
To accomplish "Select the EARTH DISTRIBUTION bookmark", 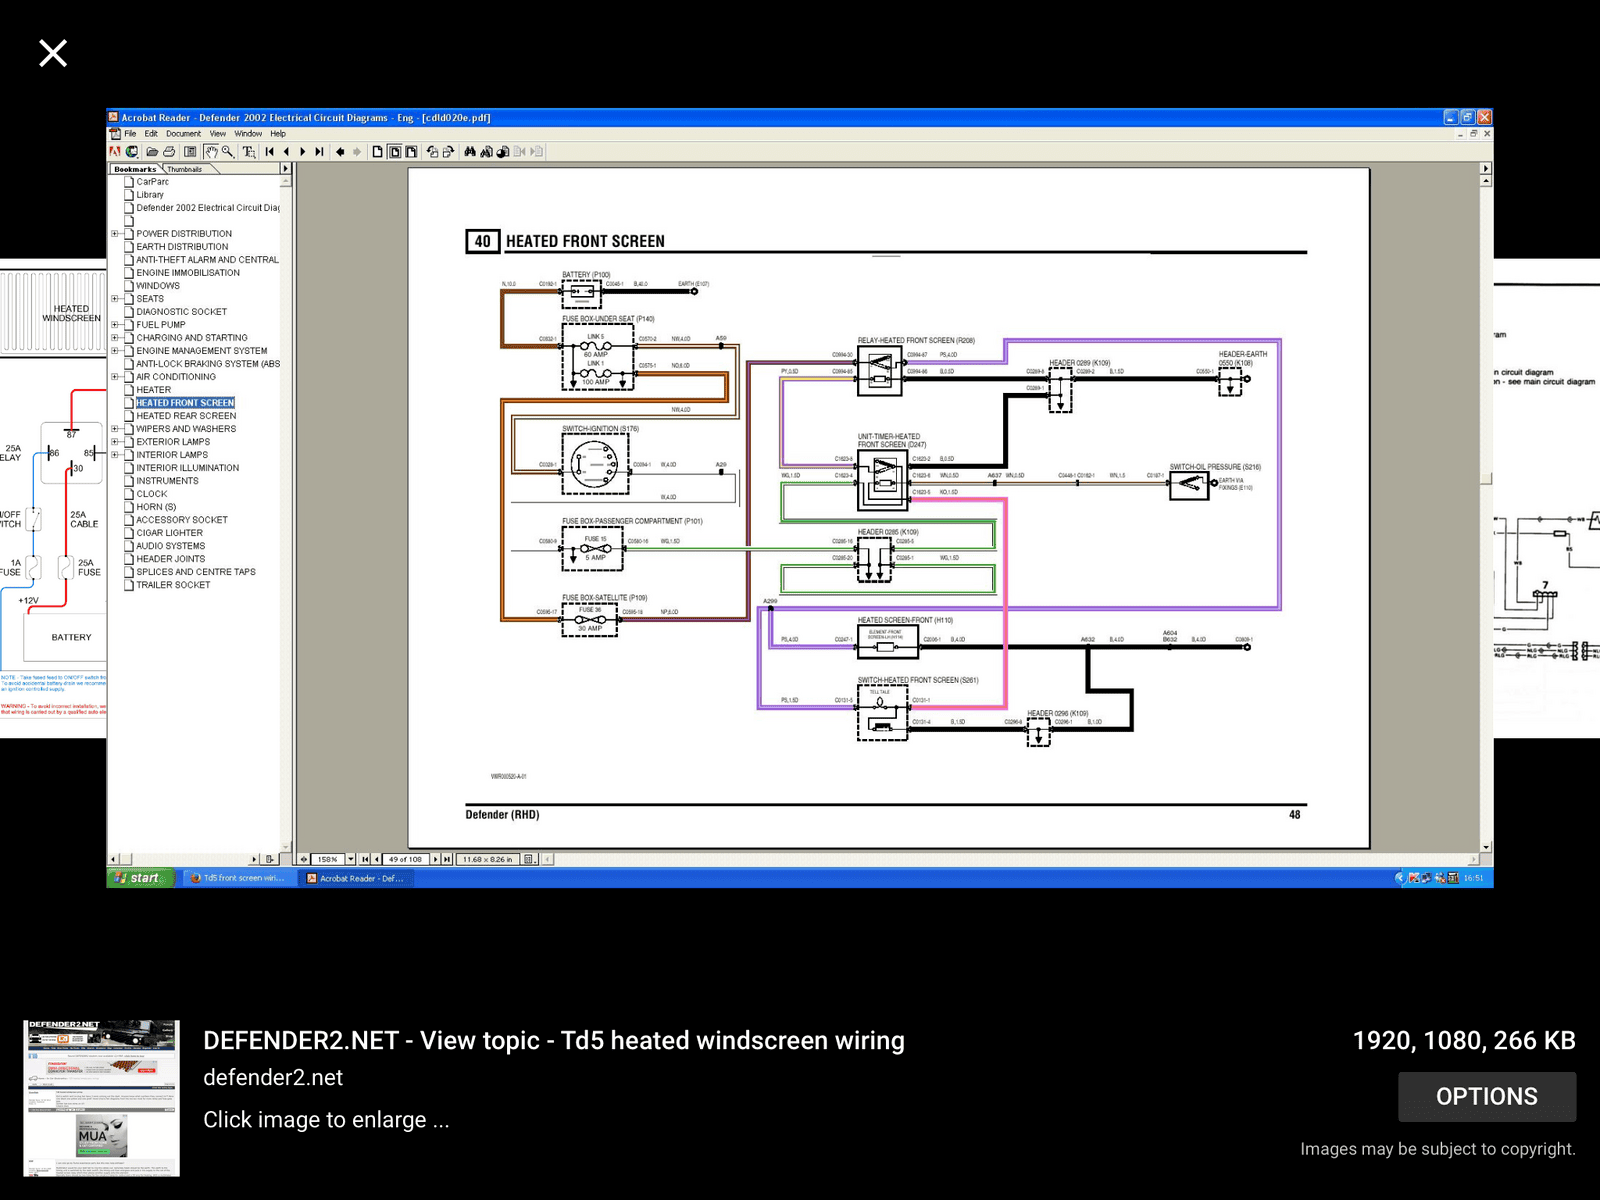I will pyautogui.click(x=182, y=247).
